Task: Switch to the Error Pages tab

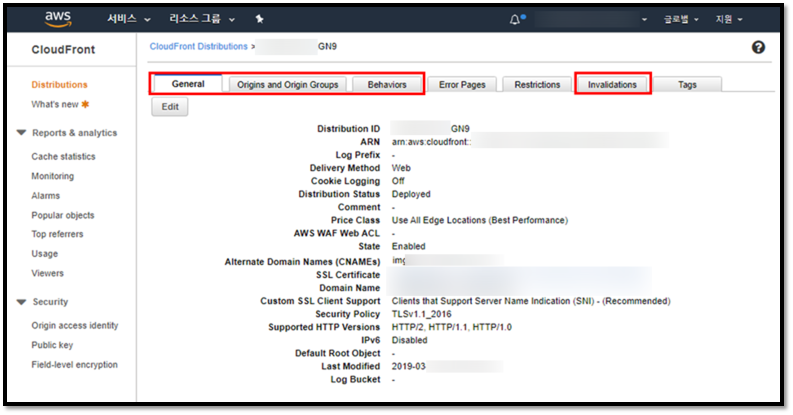Action: click(x=462, y=84)
